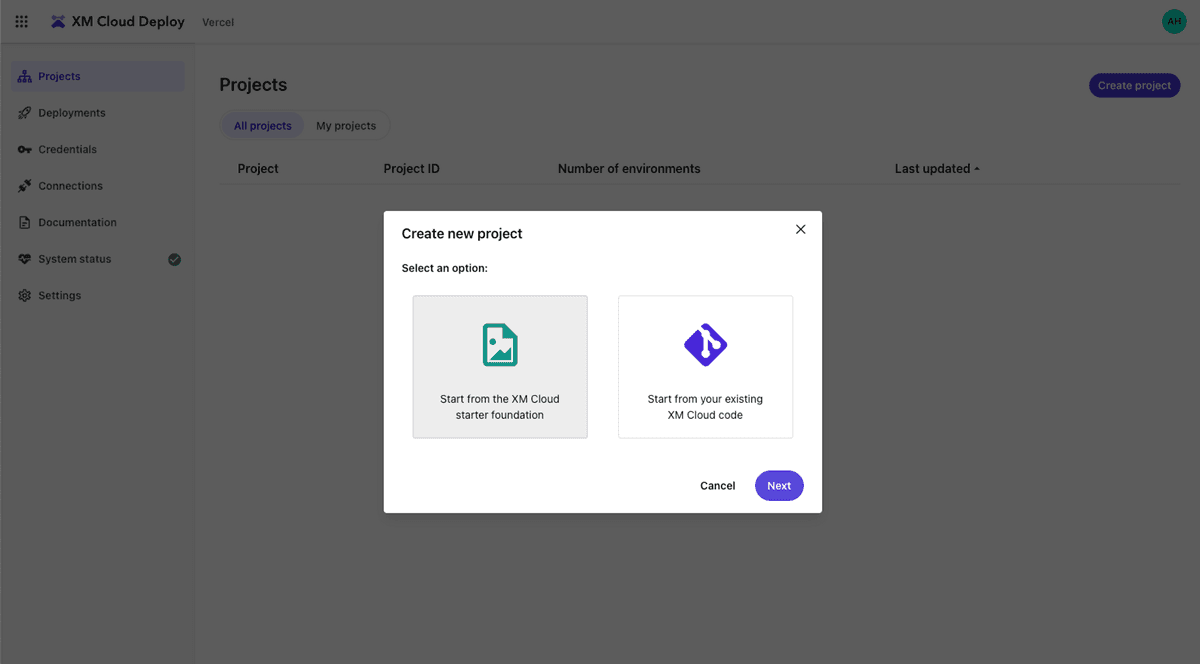This screenshot has width=1200, height=664.
Task: Click the Projects sidebar icon
Action: pyautogui.click(x=25, y=77)
